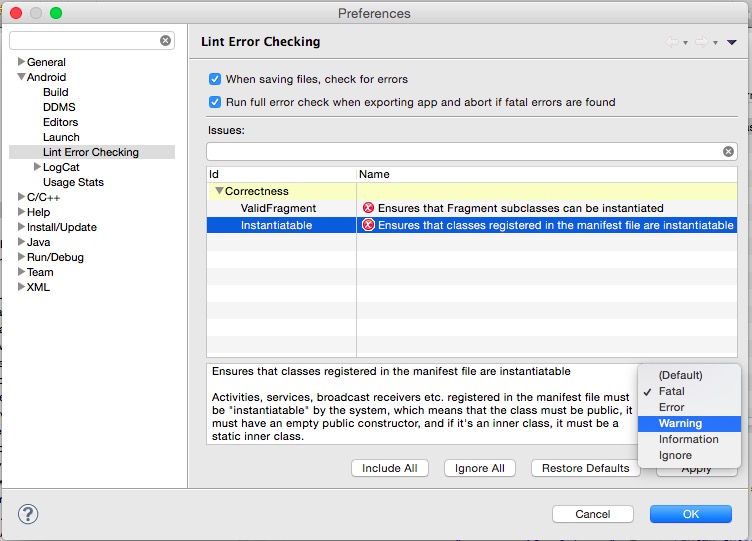Collapse the Android preferences section
The height and width of the screenshot is (541, 752).
[x=22, y=76]
